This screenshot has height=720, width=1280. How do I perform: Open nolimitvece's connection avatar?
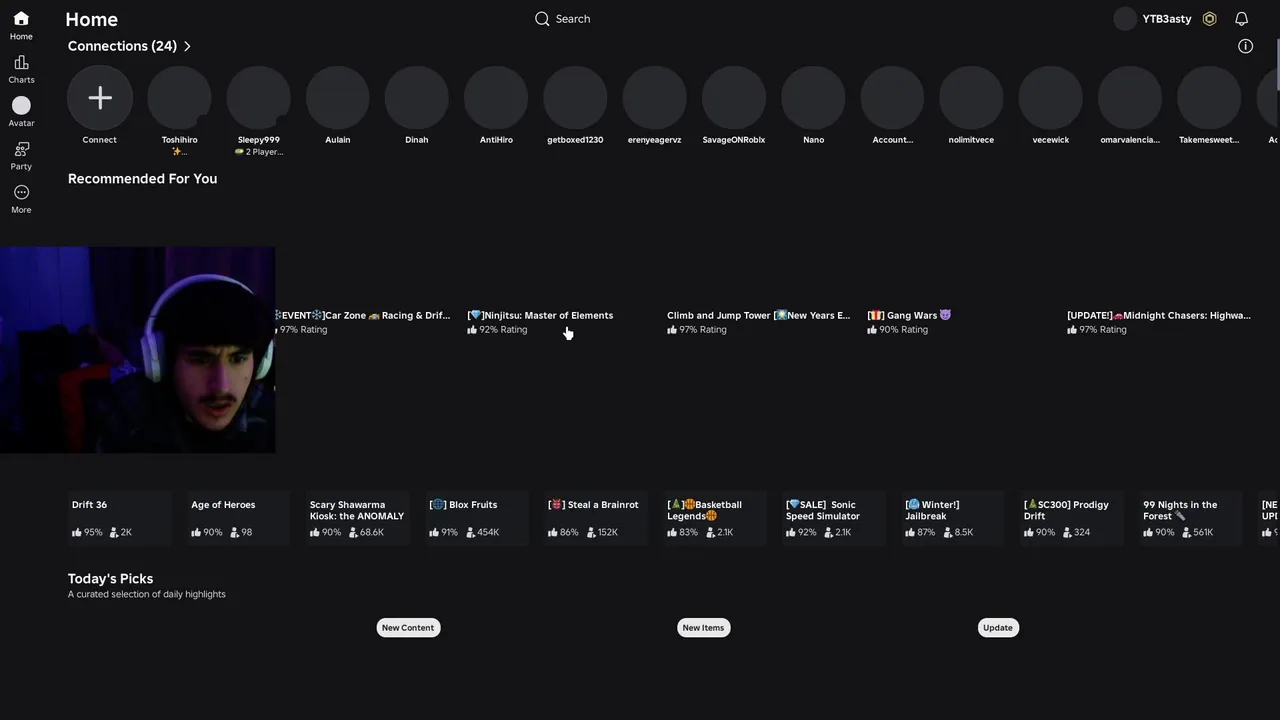[x=972, y=98]
